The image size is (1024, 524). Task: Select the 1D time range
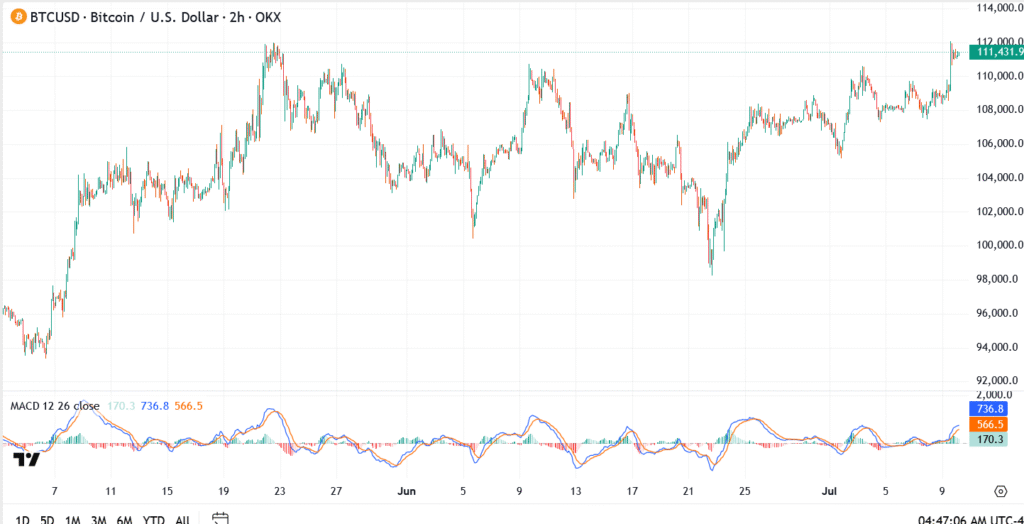pyautogui.click(x=21, y=519)
